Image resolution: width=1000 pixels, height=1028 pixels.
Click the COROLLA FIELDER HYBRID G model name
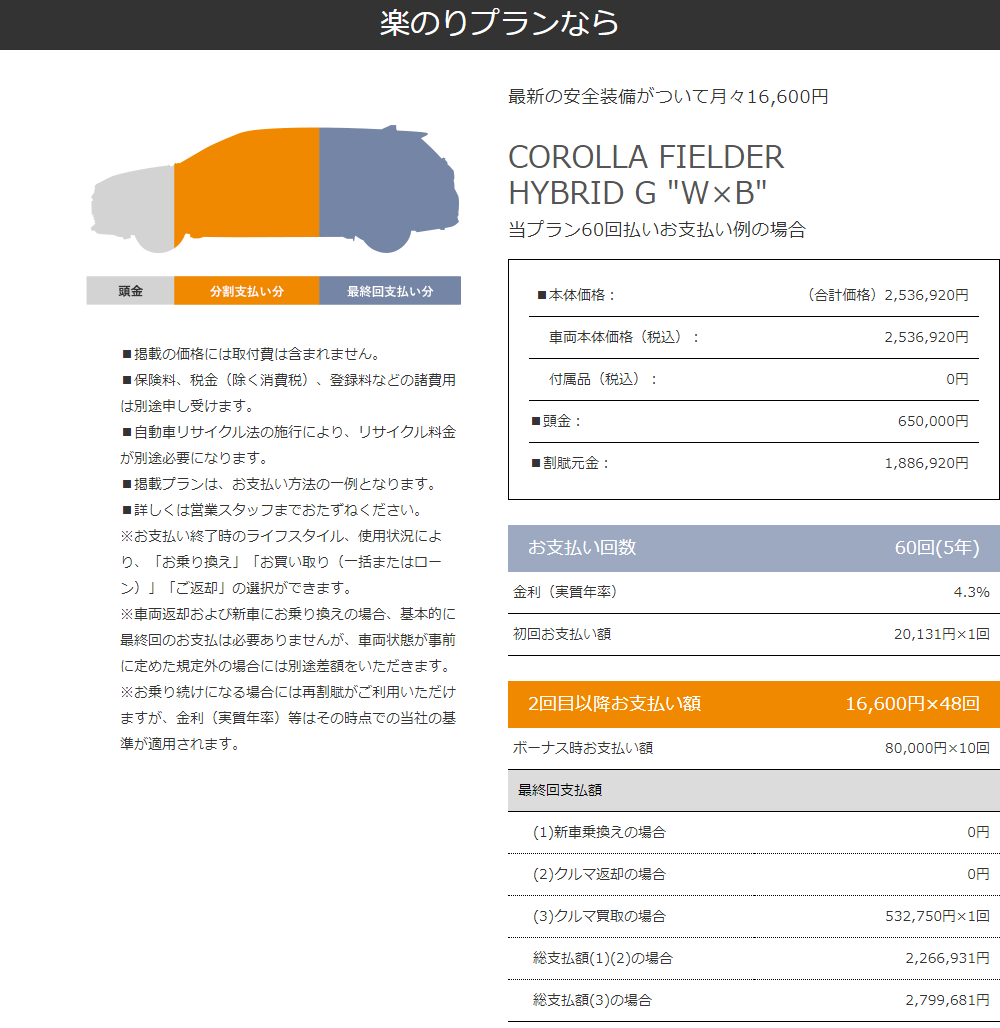646,175
